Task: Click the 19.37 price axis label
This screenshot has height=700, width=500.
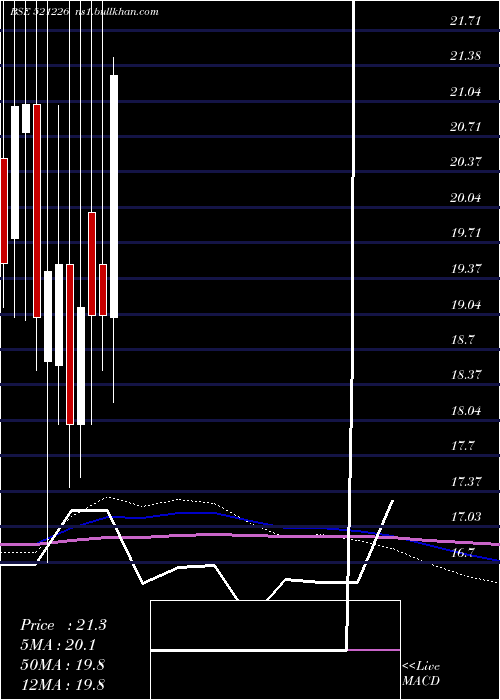Action: (x=466, y=269)
